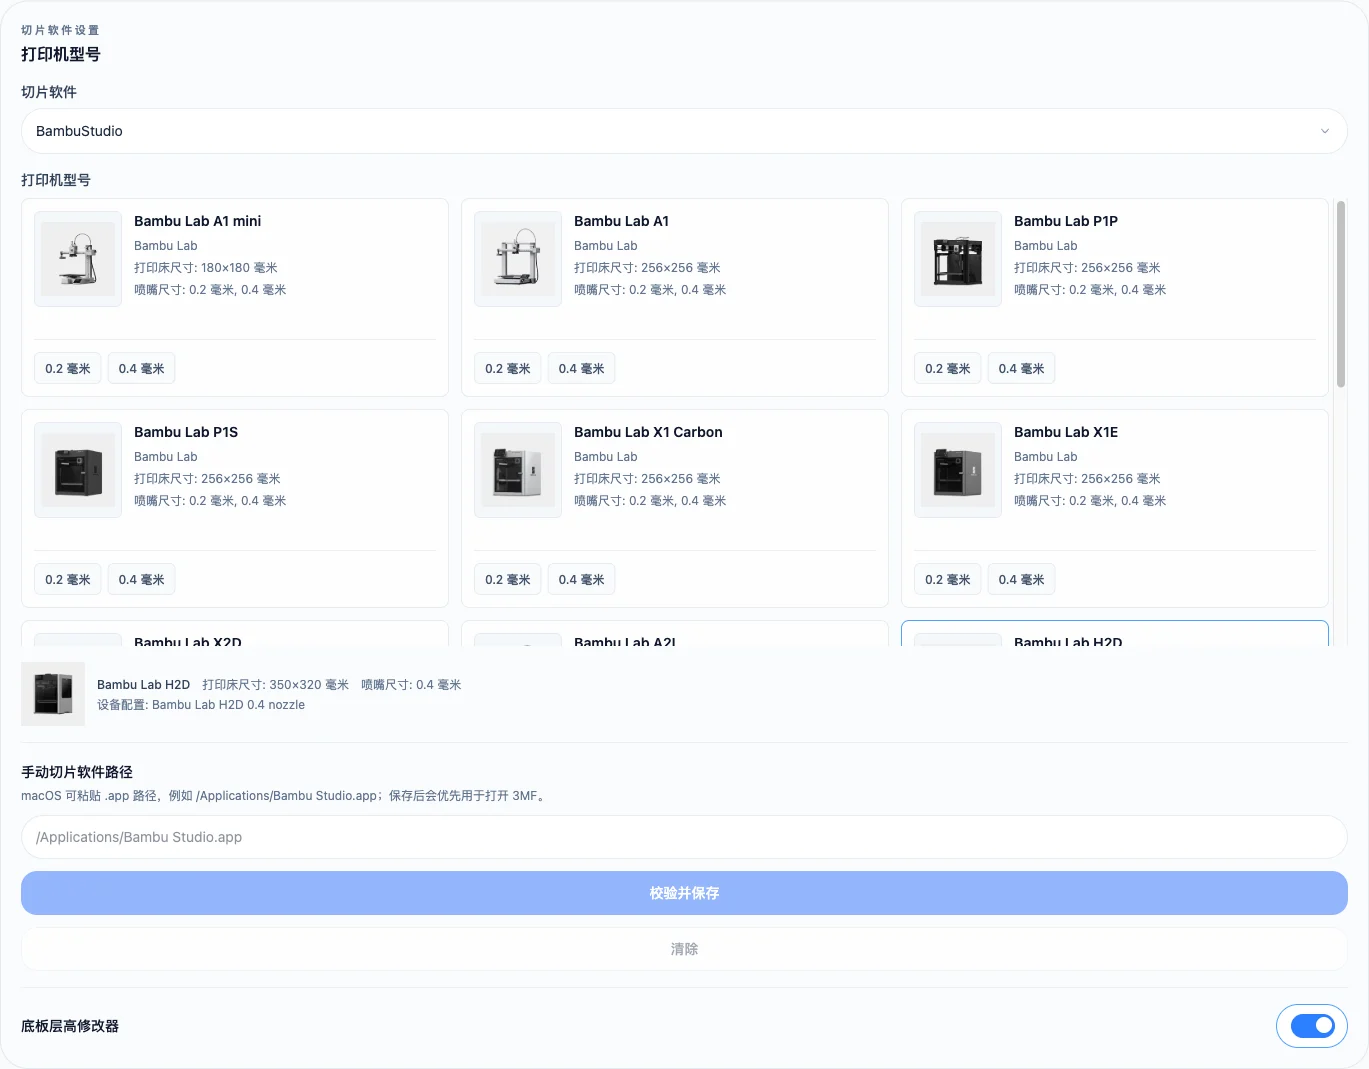Viewport: 1369px width, 1069px height.
Task: Select the Bambu Lab A1 mini printer image
Action: (x=78, y=259)
